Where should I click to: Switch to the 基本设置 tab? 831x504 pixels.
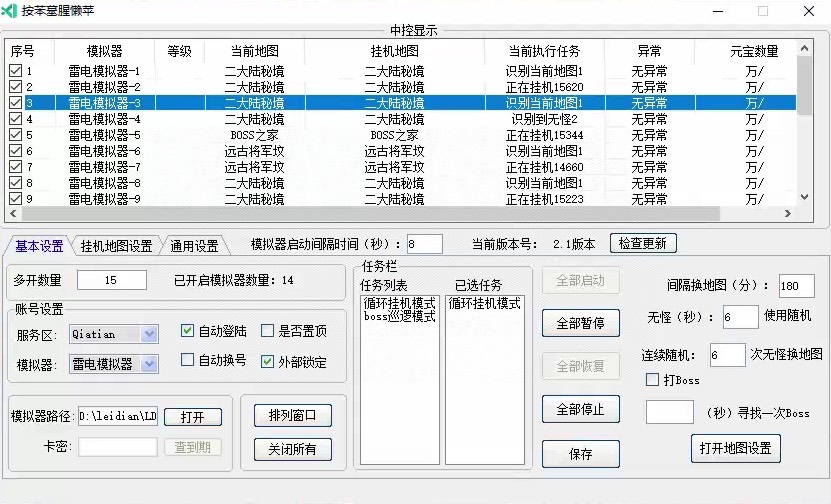pos(39,246)
